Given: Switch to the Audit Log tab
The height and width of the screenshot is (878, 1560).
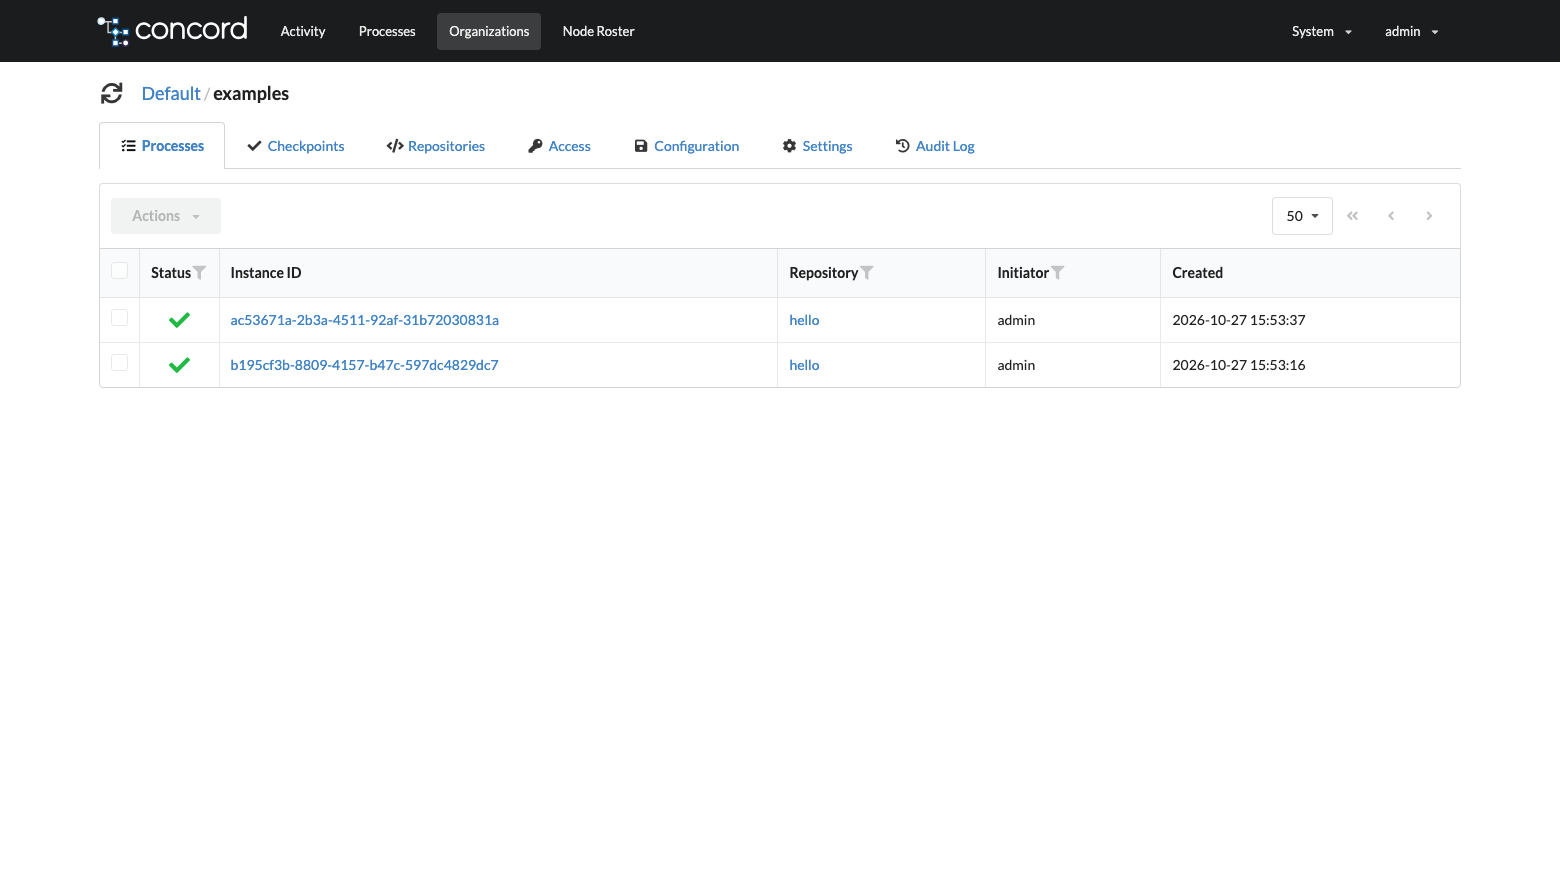Looking at the screenshot, I should 935,146.
